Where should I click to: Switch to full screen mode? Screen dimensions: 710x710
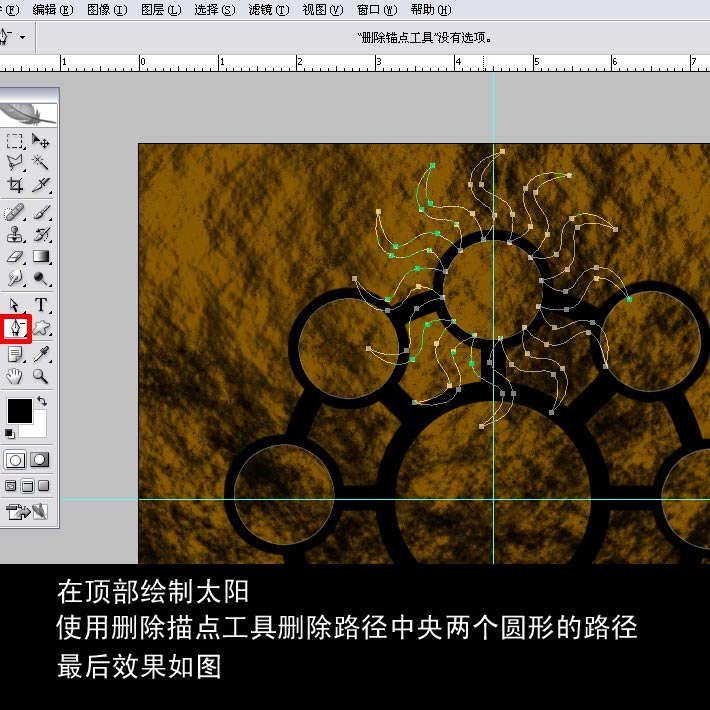(x=43, y=486)
